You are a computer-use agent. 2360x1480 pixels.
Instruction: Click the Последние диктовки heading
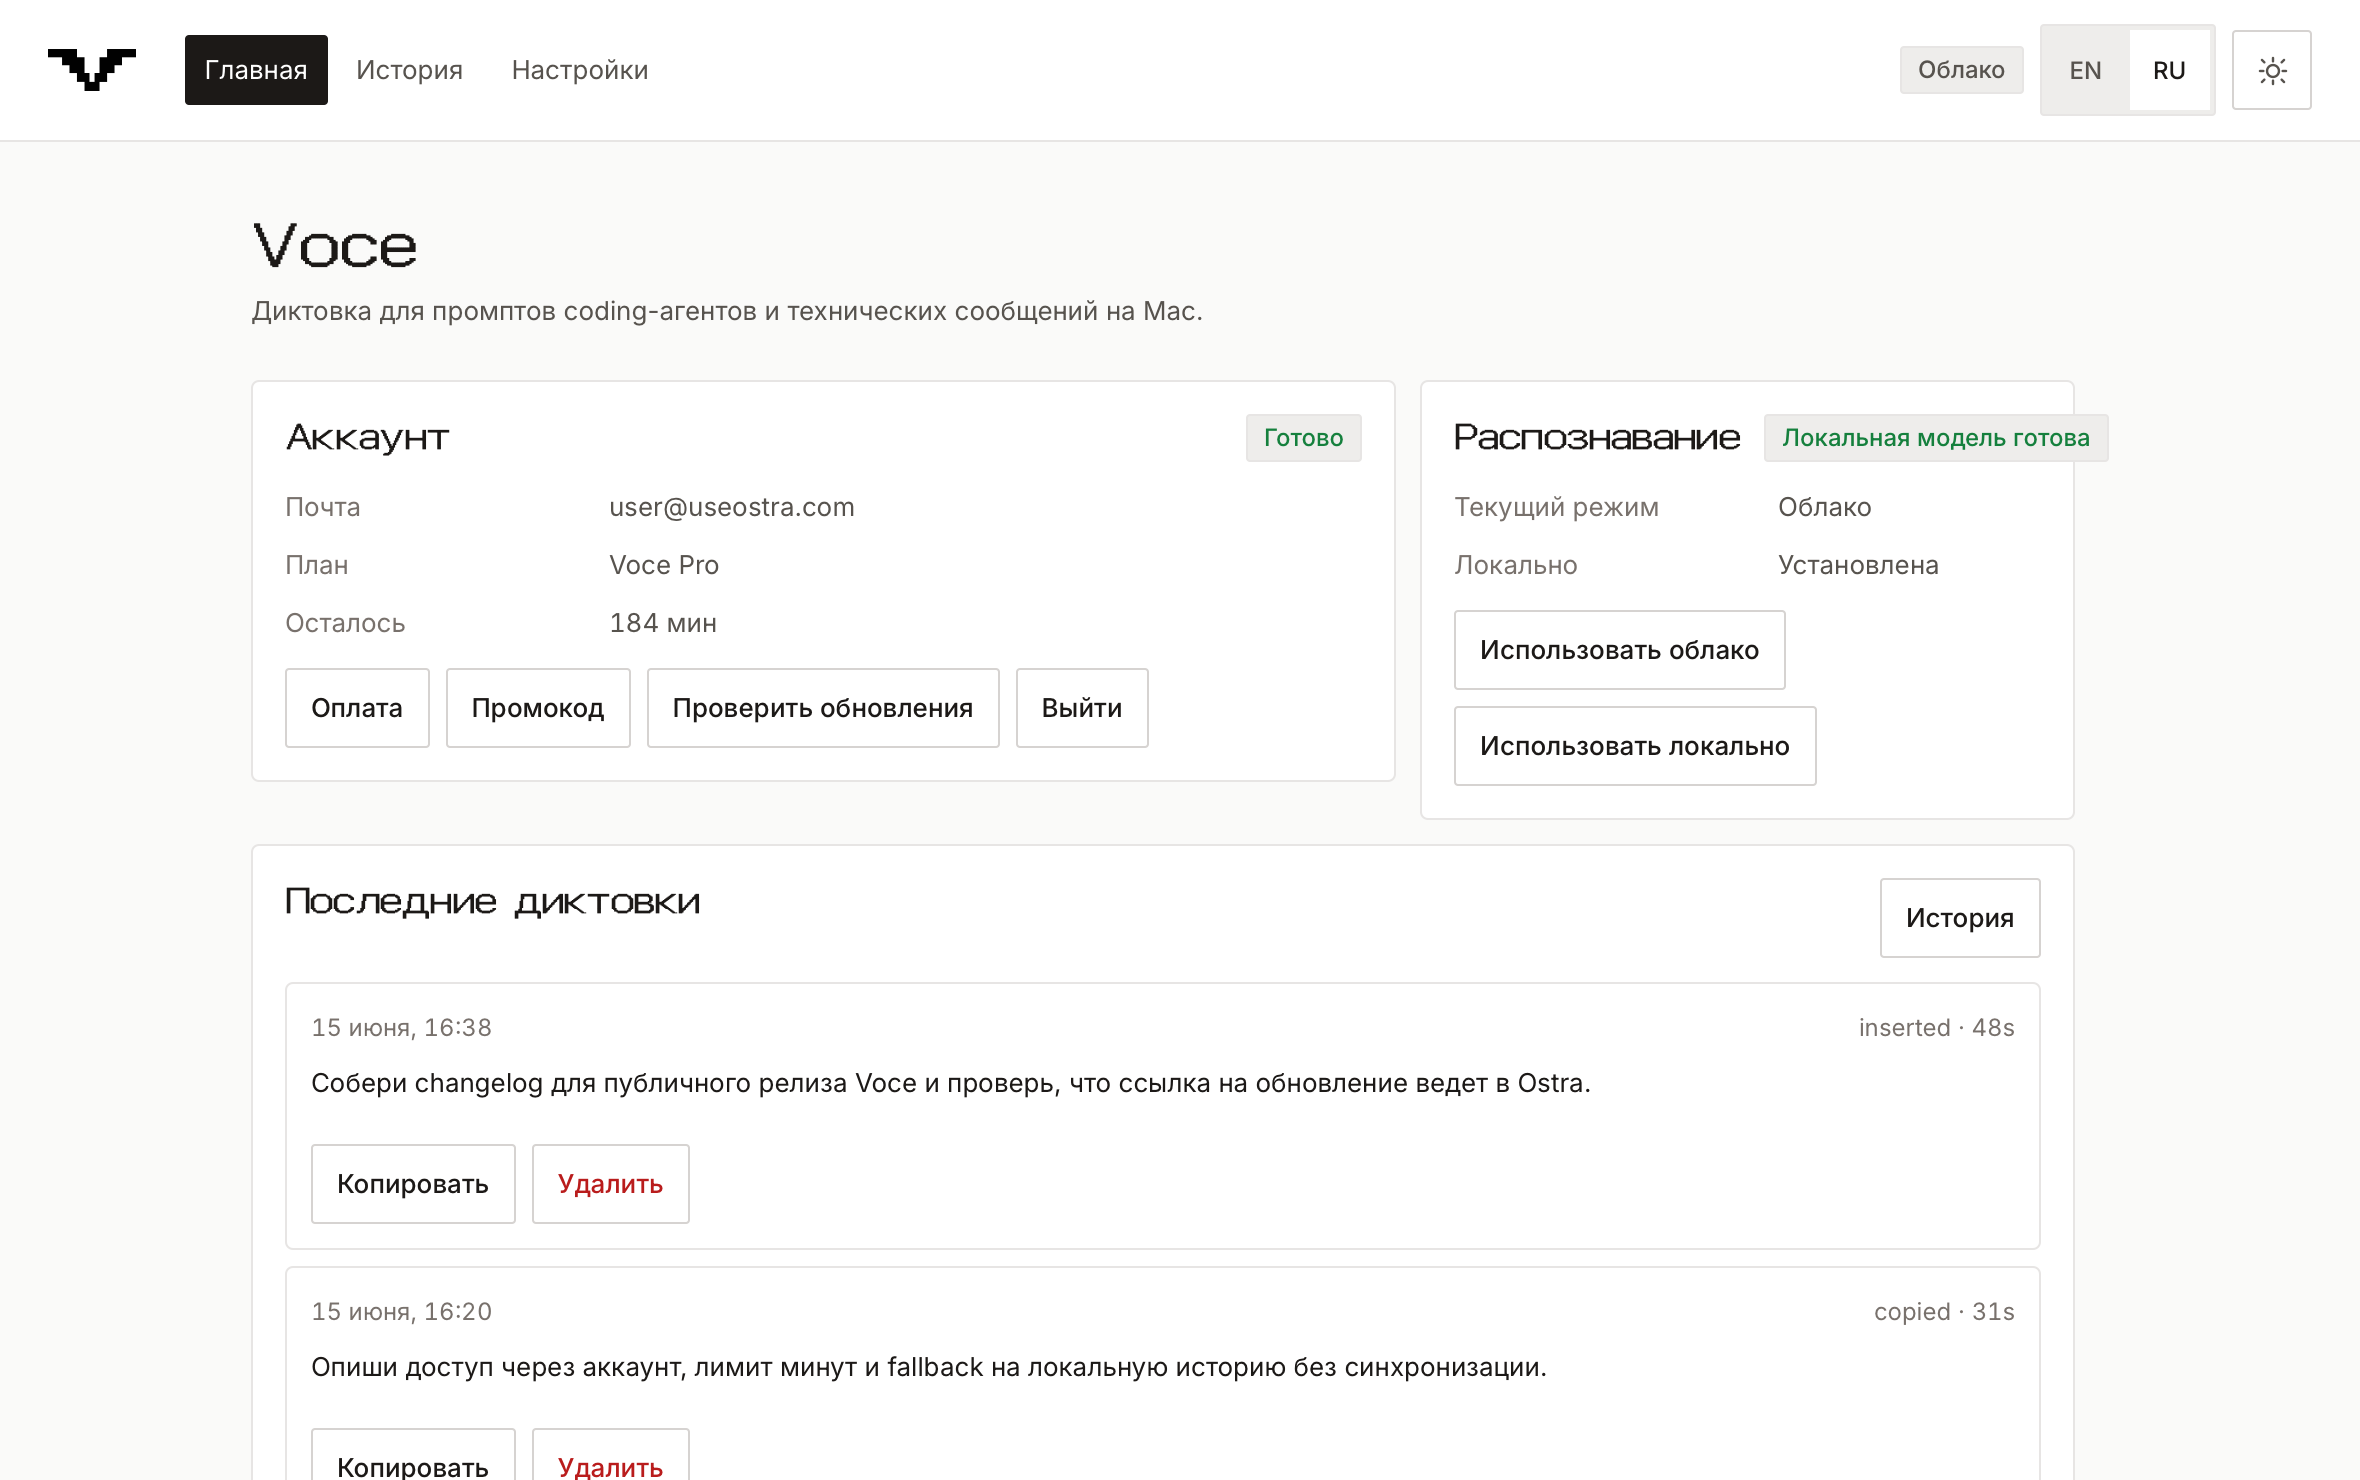(x=493, y=902)
